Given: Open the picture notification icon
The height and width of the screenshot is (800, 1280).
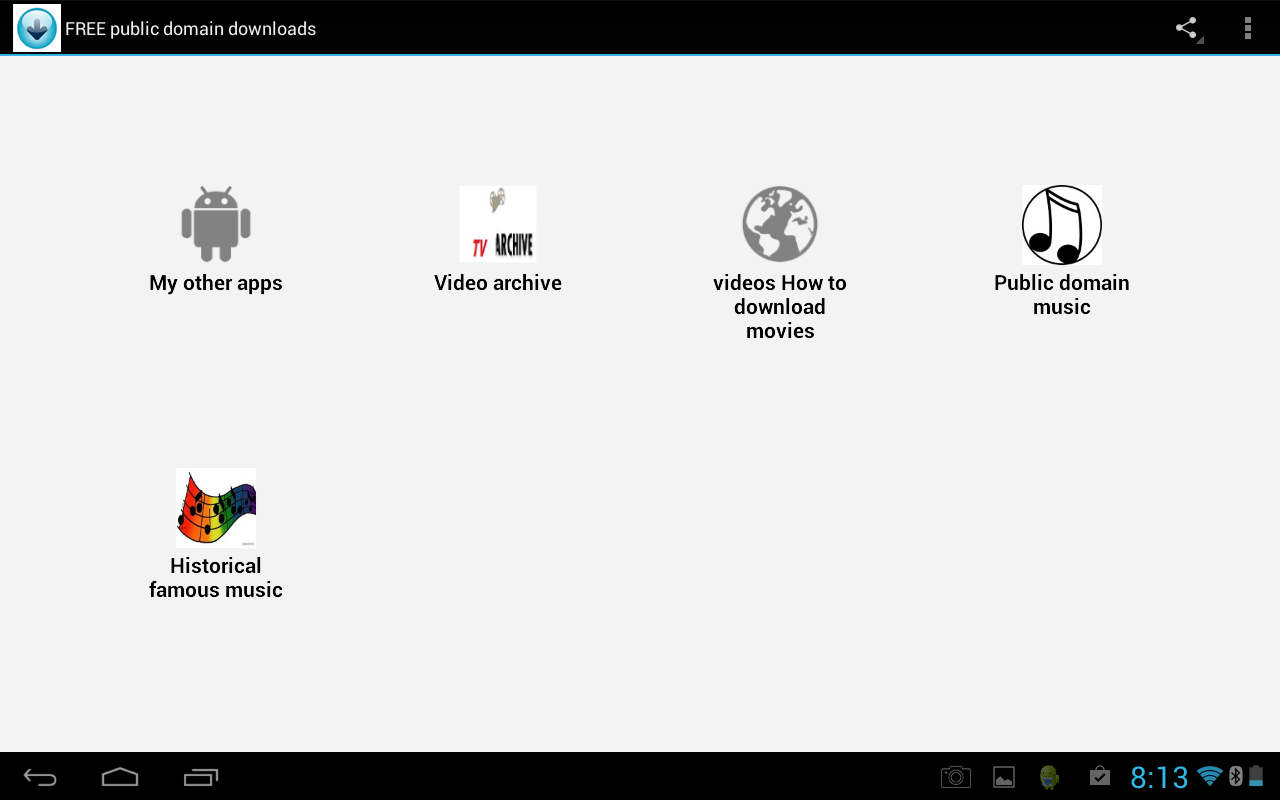Looking at the screenshot, I should click(x=1004, y=777).
